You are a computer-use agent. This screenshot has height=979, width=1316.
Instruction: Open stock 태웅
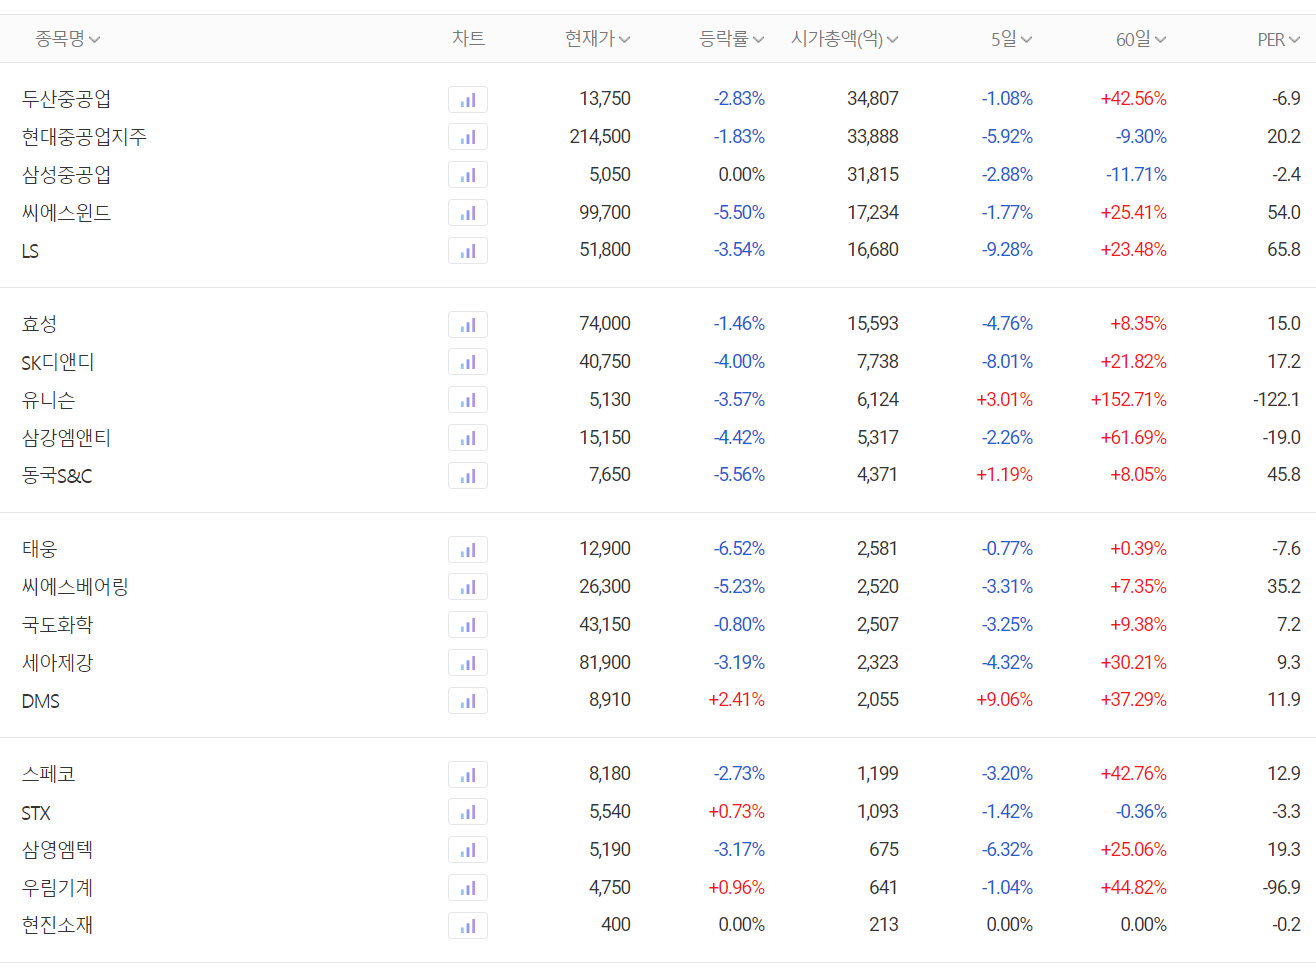[40, 549]
